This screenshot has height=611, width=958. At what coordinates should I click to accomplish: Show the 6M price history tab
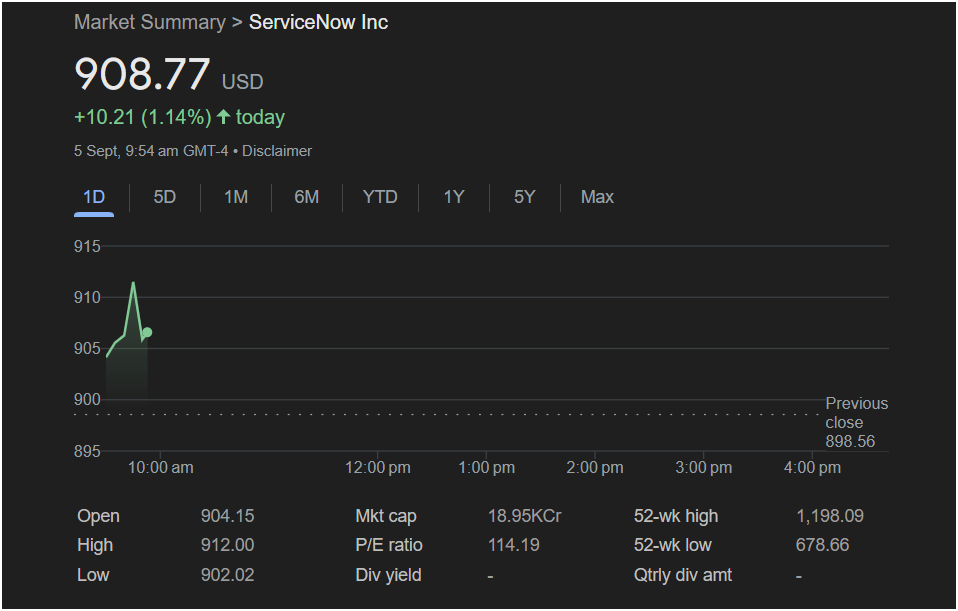pos(307,197)
